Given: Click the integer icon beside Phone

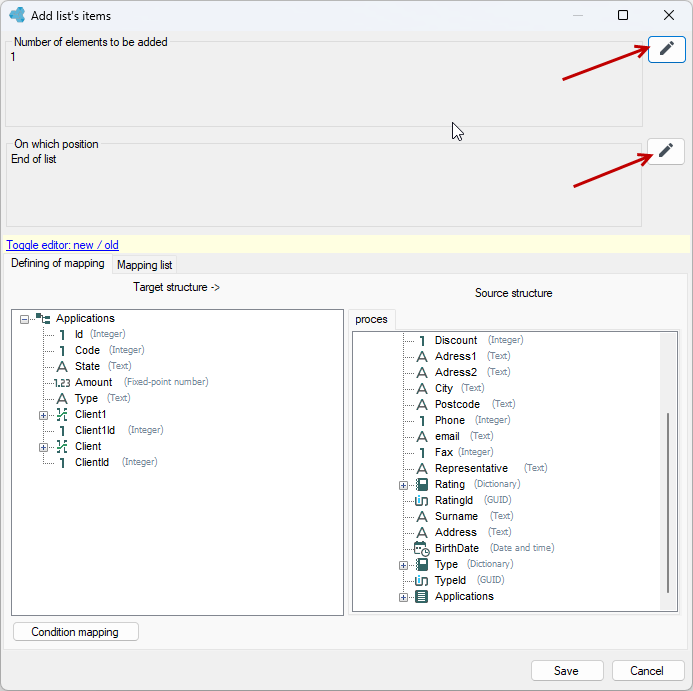Looking at the screenshot, I should [x=422, y=420].
